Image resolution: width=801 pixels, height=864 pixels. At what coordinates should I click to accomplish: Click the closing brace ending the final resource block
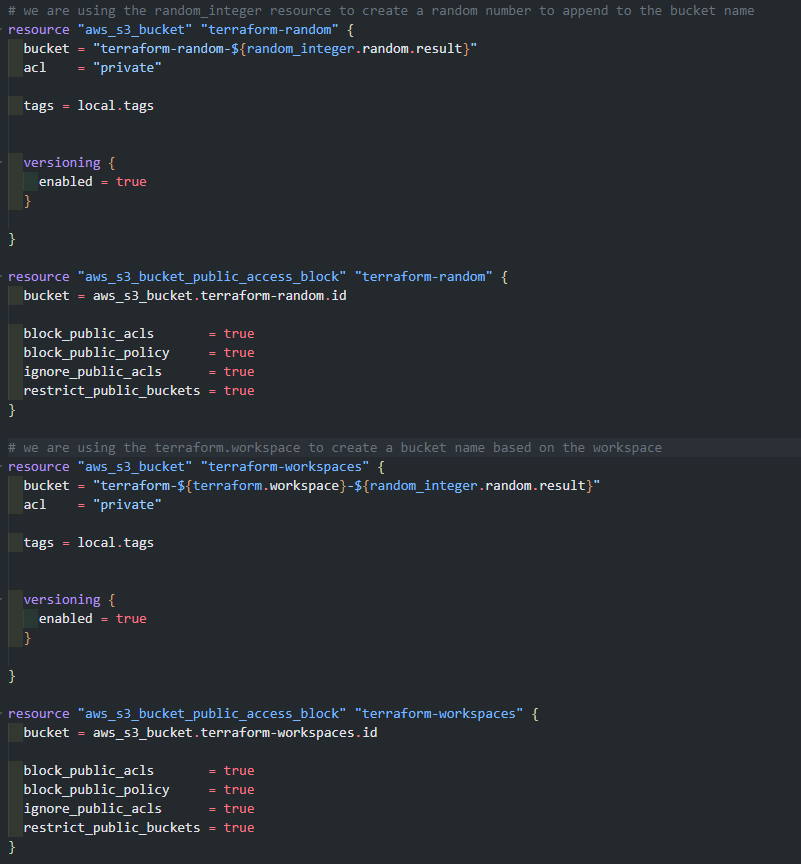12,847
